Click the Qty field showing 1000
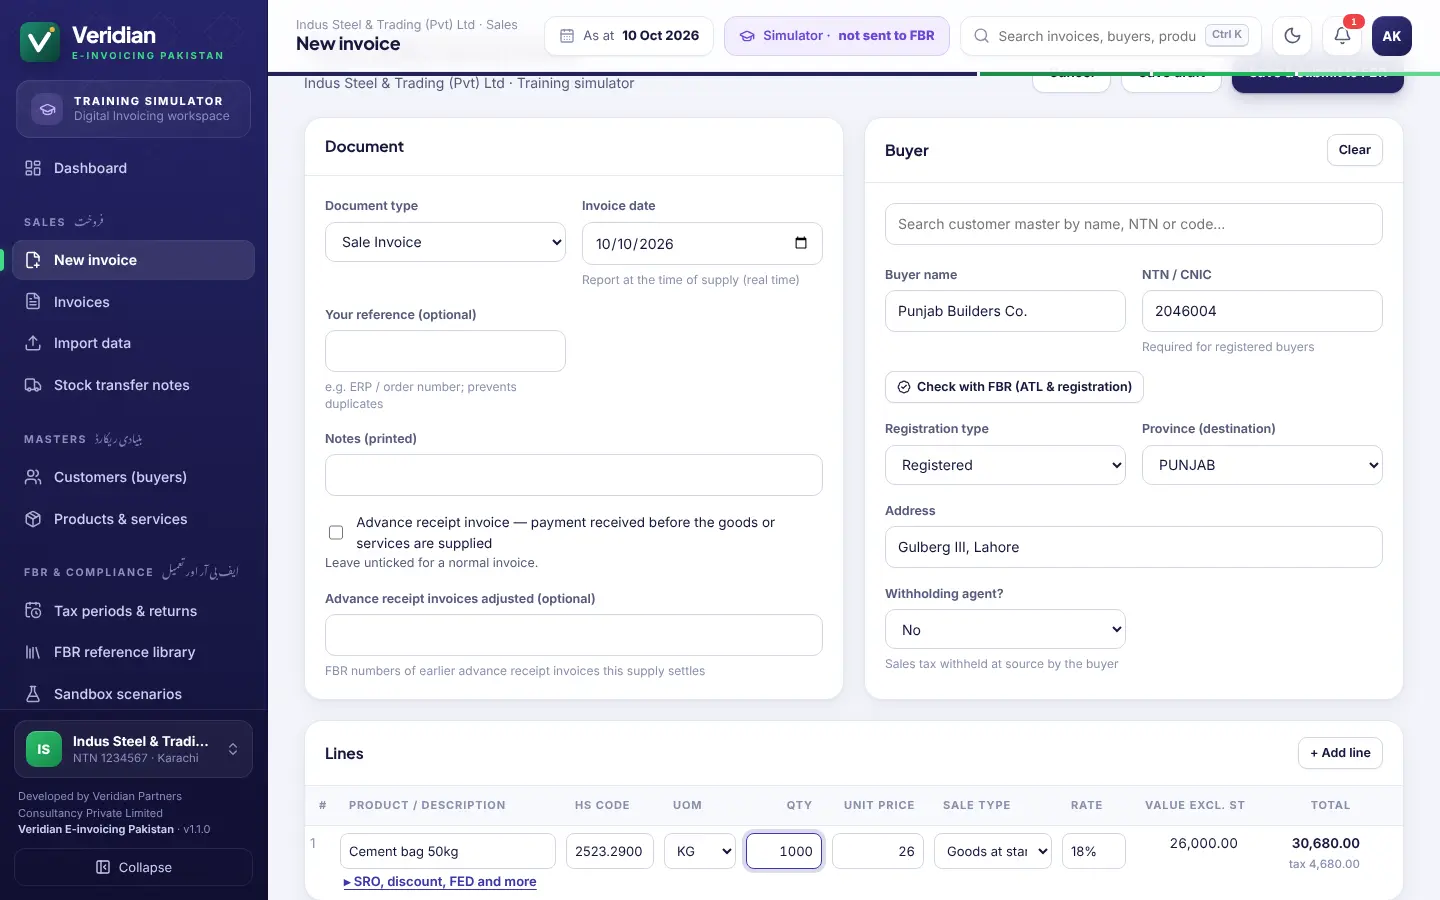The image size is (1440, 900). (x=784, y=851)
